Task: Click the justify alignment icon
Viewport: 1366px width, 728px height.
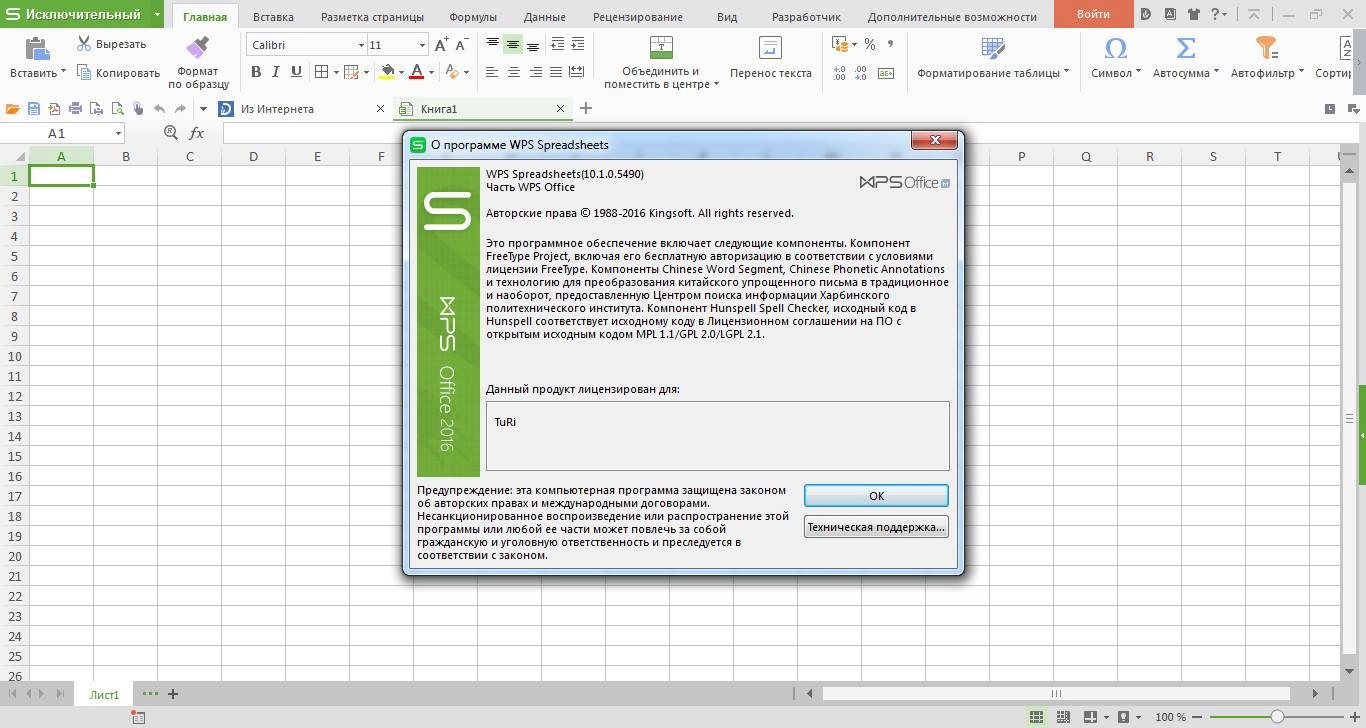Action: coord(556,72)
